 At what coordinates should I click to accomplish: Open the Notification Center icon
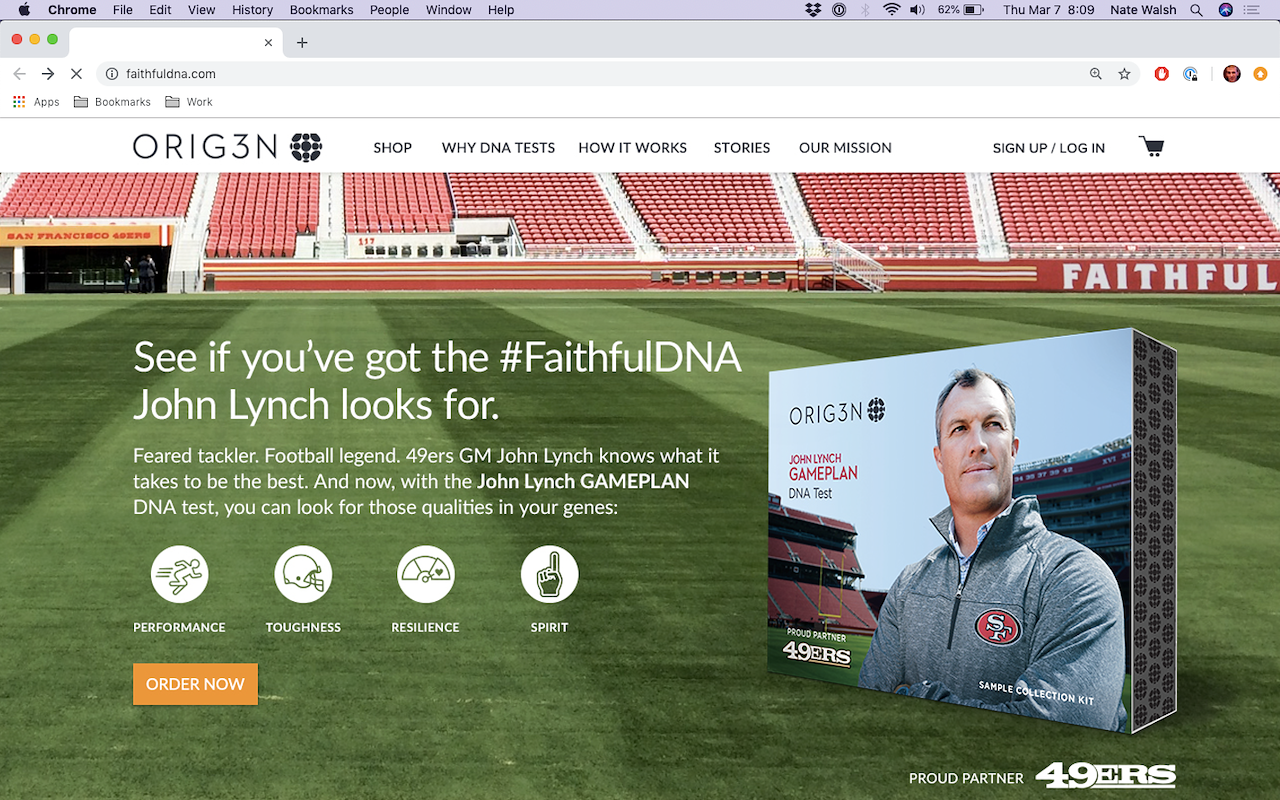(x=1251, y=10)
